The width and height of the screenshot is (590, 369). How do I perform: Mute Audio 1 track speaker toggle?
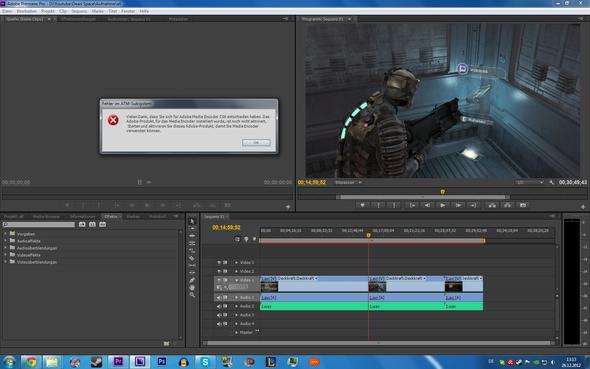pos(219,298)
